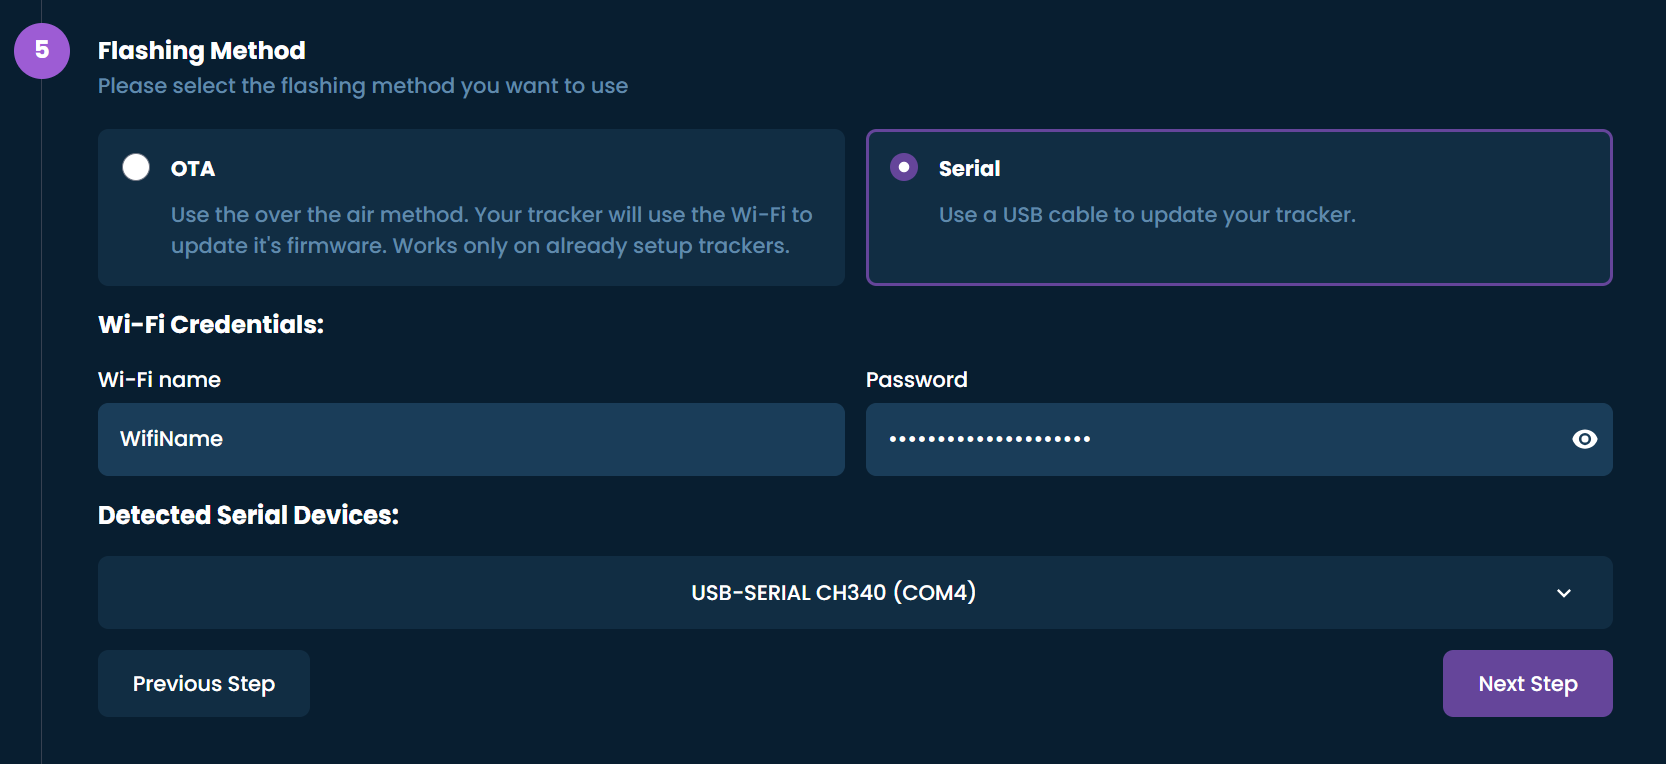
Task: Continue with the Next Step button
Action: point(1528,684)
